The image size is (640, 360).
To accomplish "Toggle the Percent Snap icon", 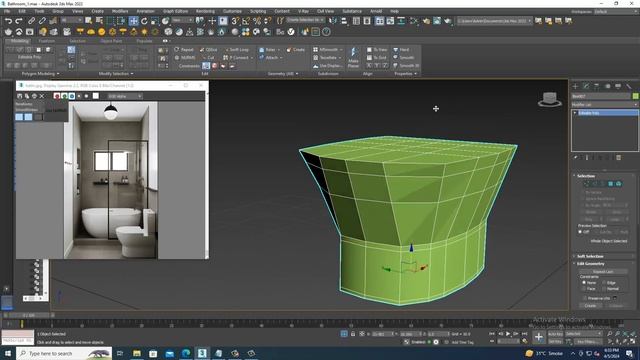I will [257, 21].
